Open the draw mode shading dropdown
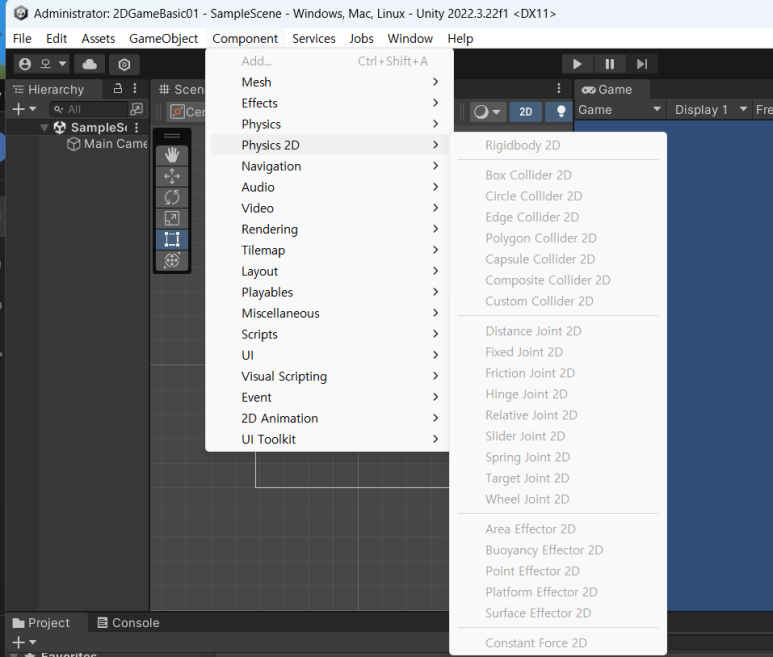Image resolution: width=773 pixels, height=657 pixels. [x=487, y=112]
